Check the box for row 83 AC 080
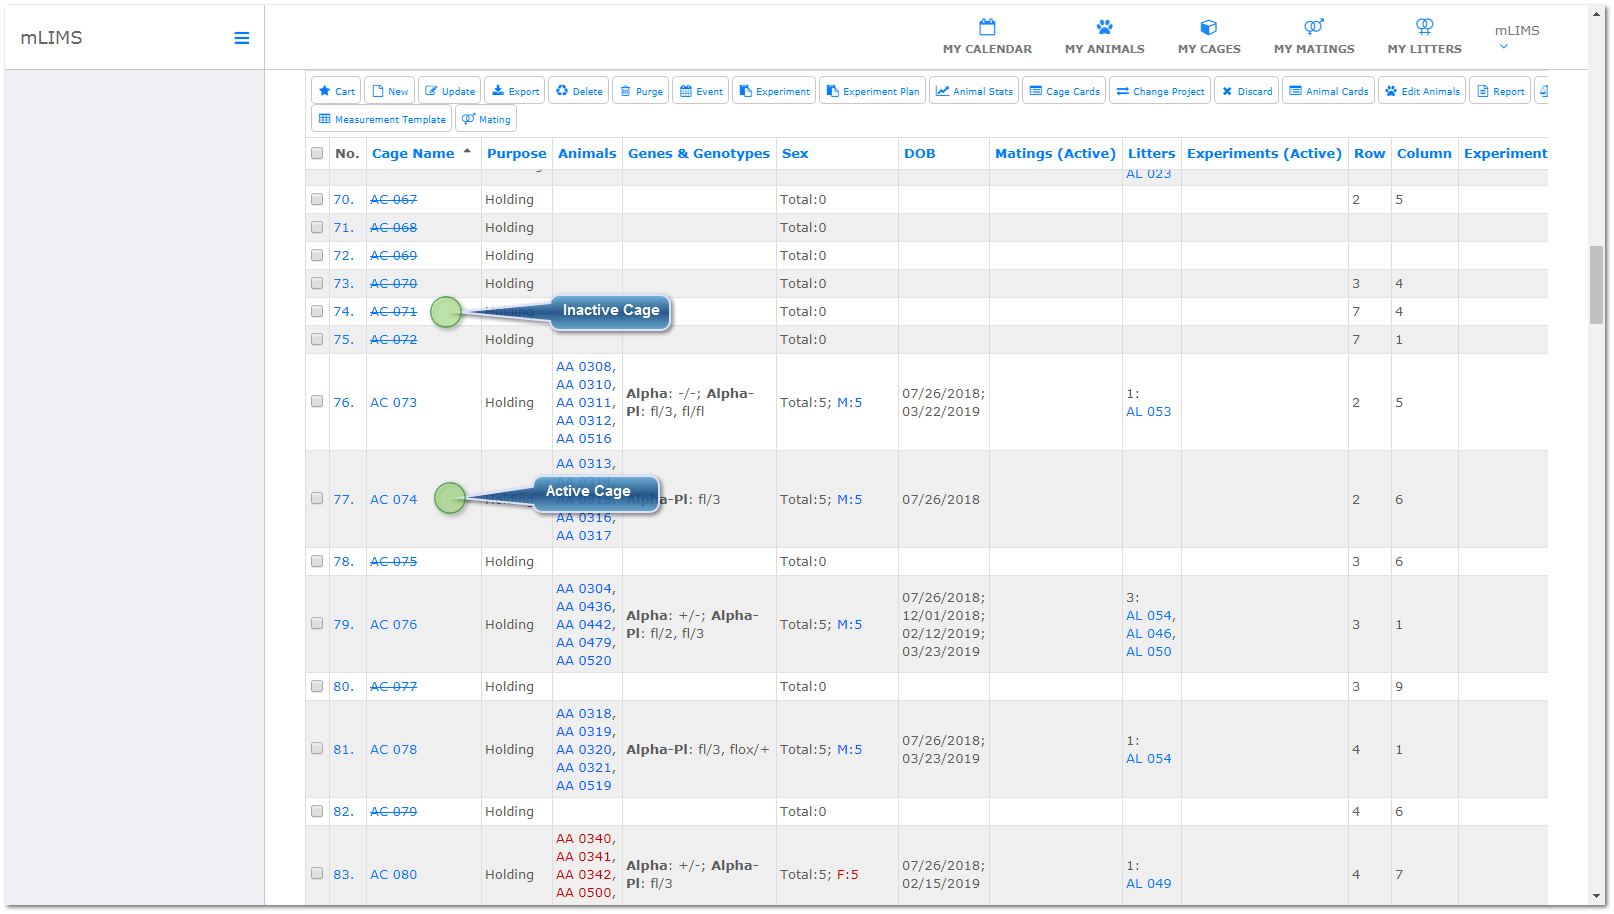 tap(317, 873)
